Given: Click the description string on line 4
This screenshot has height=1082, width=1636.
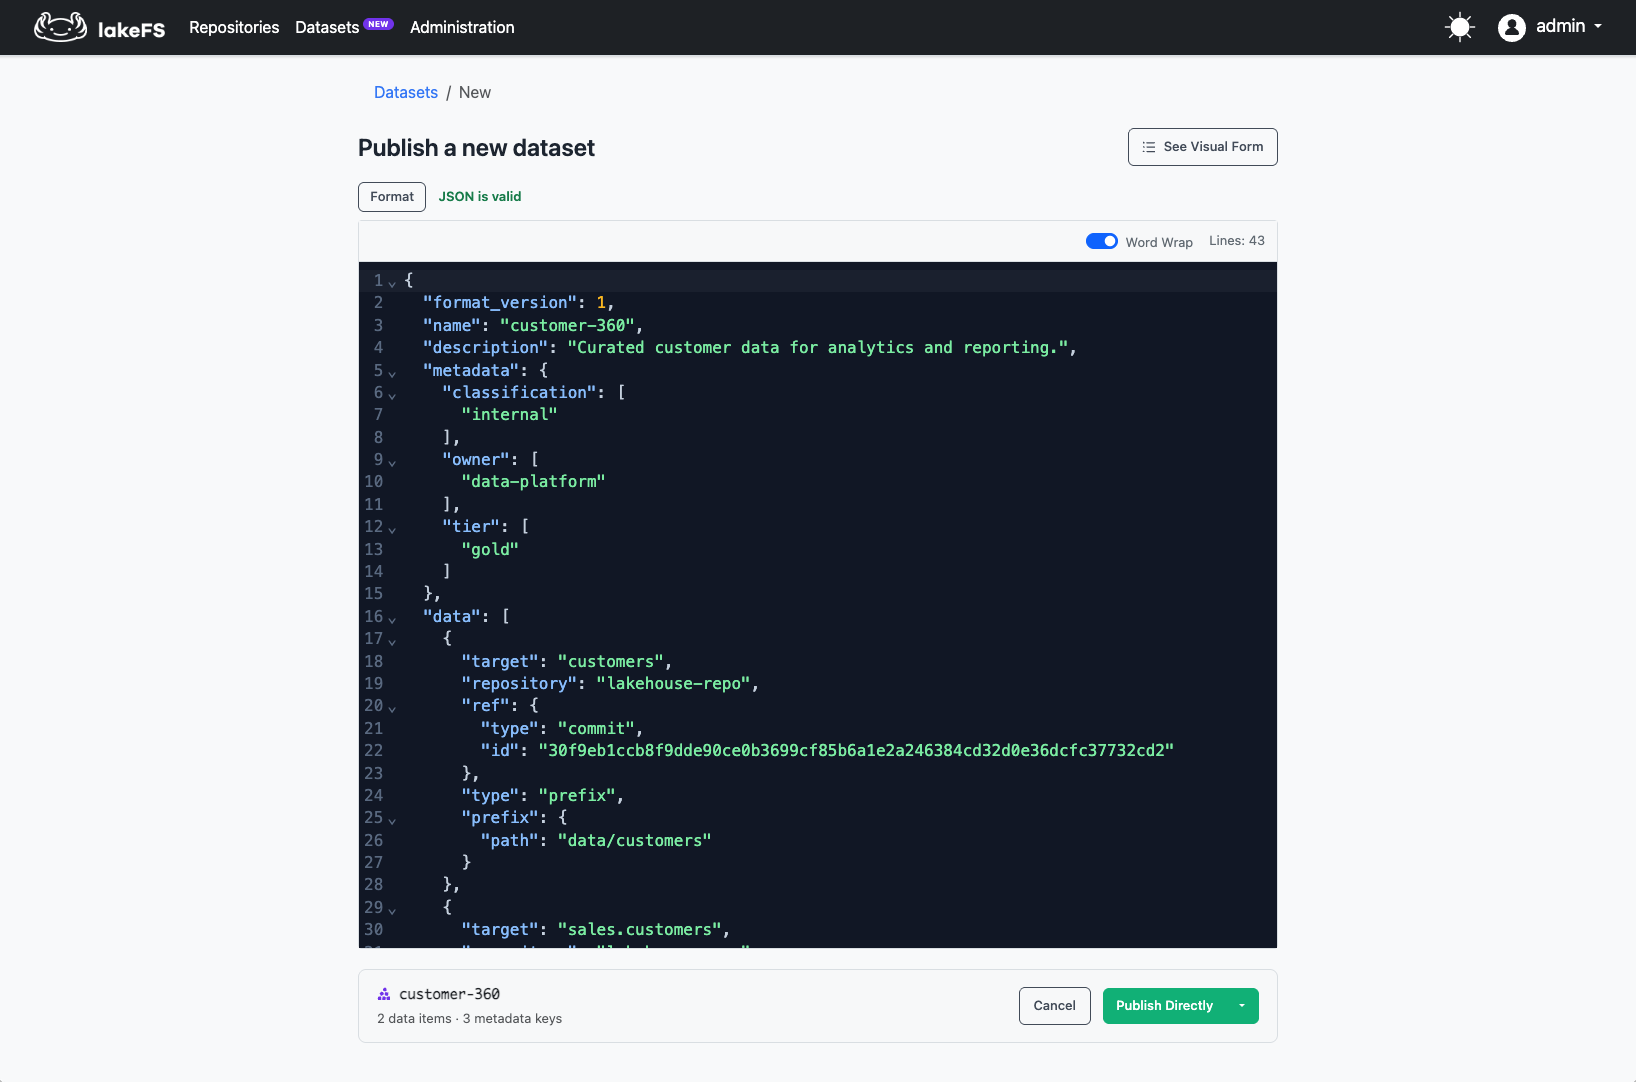Looking at the screenshot, I should (x=818, y=347).
